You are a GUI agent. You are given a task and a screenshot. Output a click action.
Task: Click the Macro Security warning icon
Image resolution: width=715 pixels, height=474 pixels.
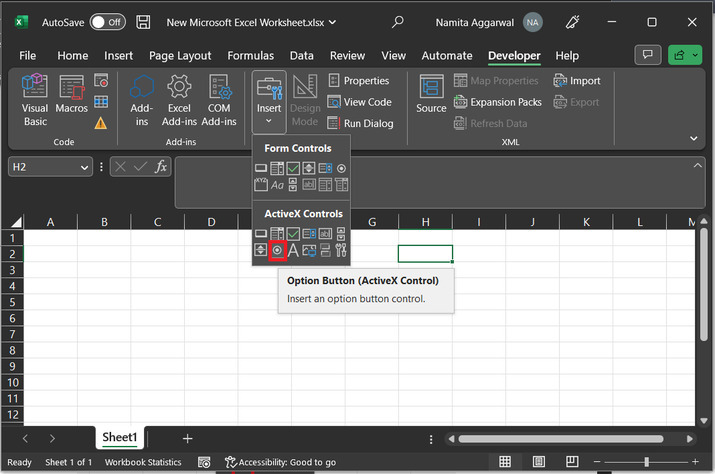coord(101,123)
